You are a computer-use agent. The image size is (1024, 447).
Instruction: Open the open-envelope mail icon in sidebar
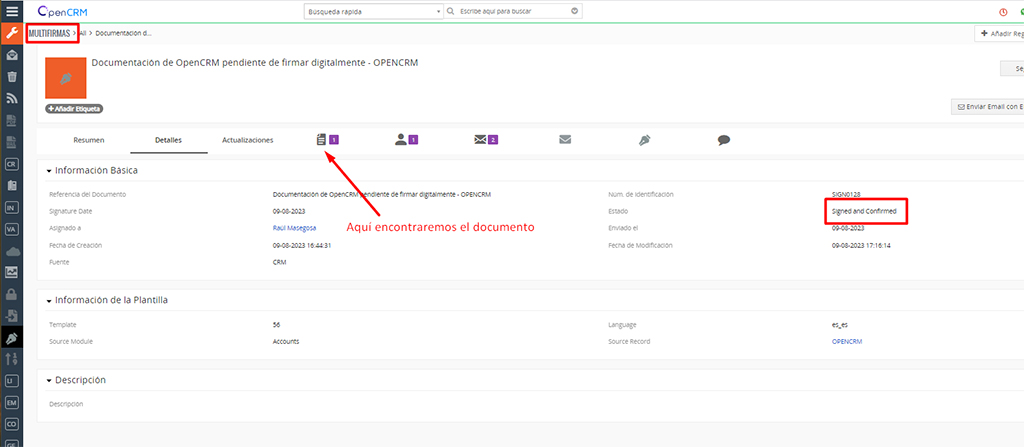click(11, 55)
